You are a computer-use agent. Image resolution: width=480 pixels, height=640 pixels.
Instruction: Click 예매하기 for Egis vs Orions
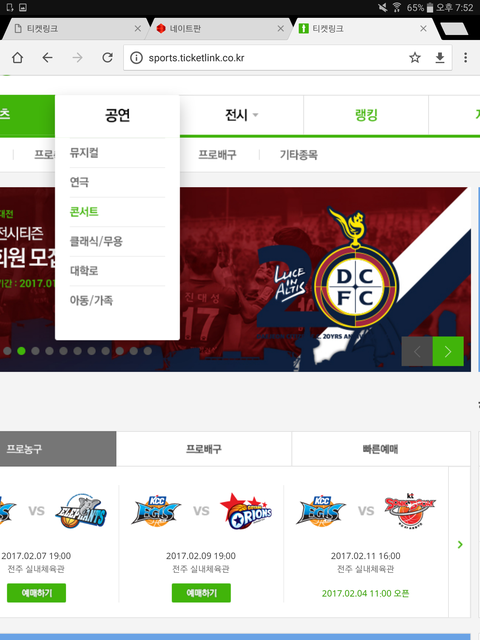(201, 593)
